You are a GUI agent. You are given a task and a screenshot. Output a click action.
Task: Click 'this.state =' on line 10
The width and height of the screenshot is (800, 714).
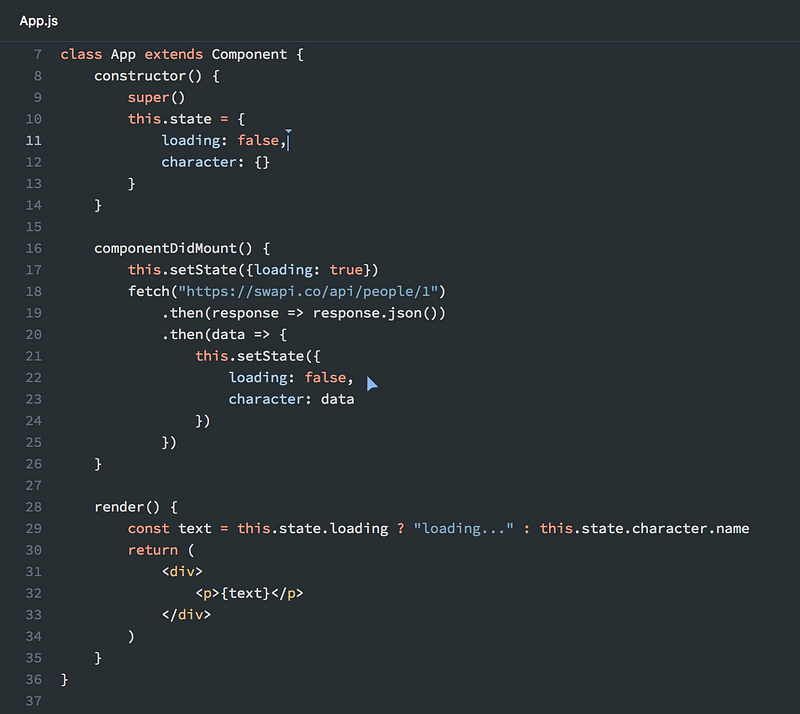tap(178, 119)
